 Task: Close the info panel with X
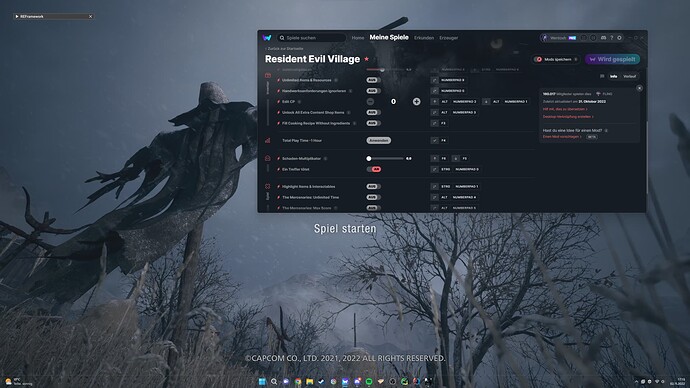639,88
